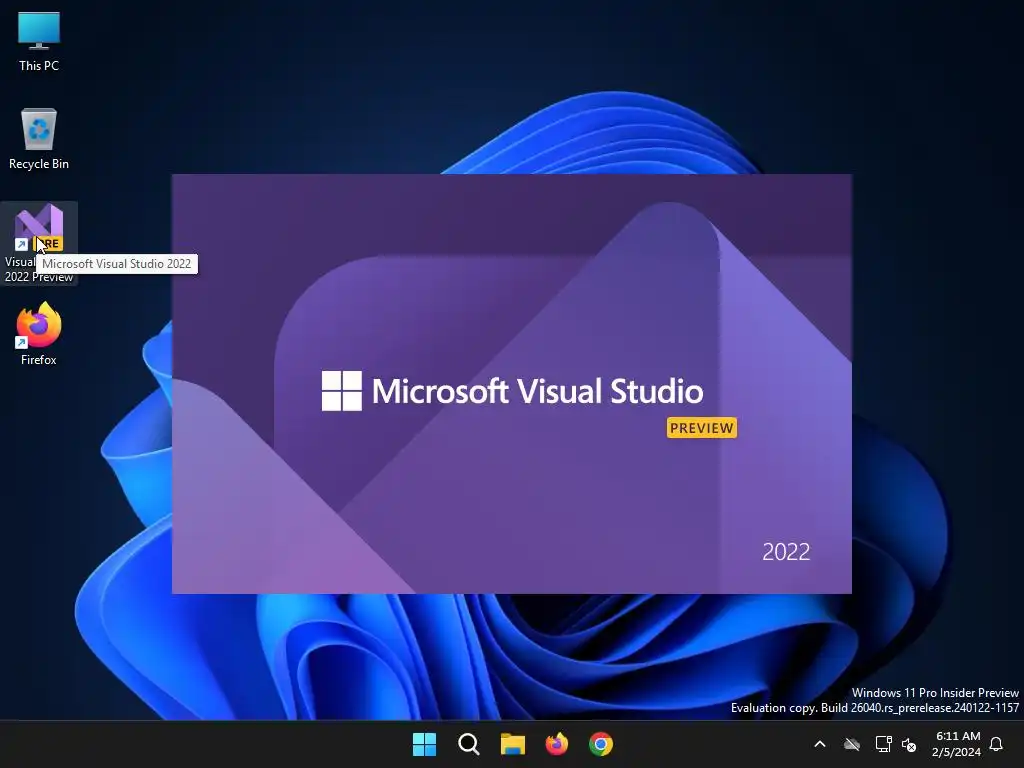The width and height of the screenshot is (1024, 768).
Task: Open the notifications bell icon
Action: pos(997,744)
